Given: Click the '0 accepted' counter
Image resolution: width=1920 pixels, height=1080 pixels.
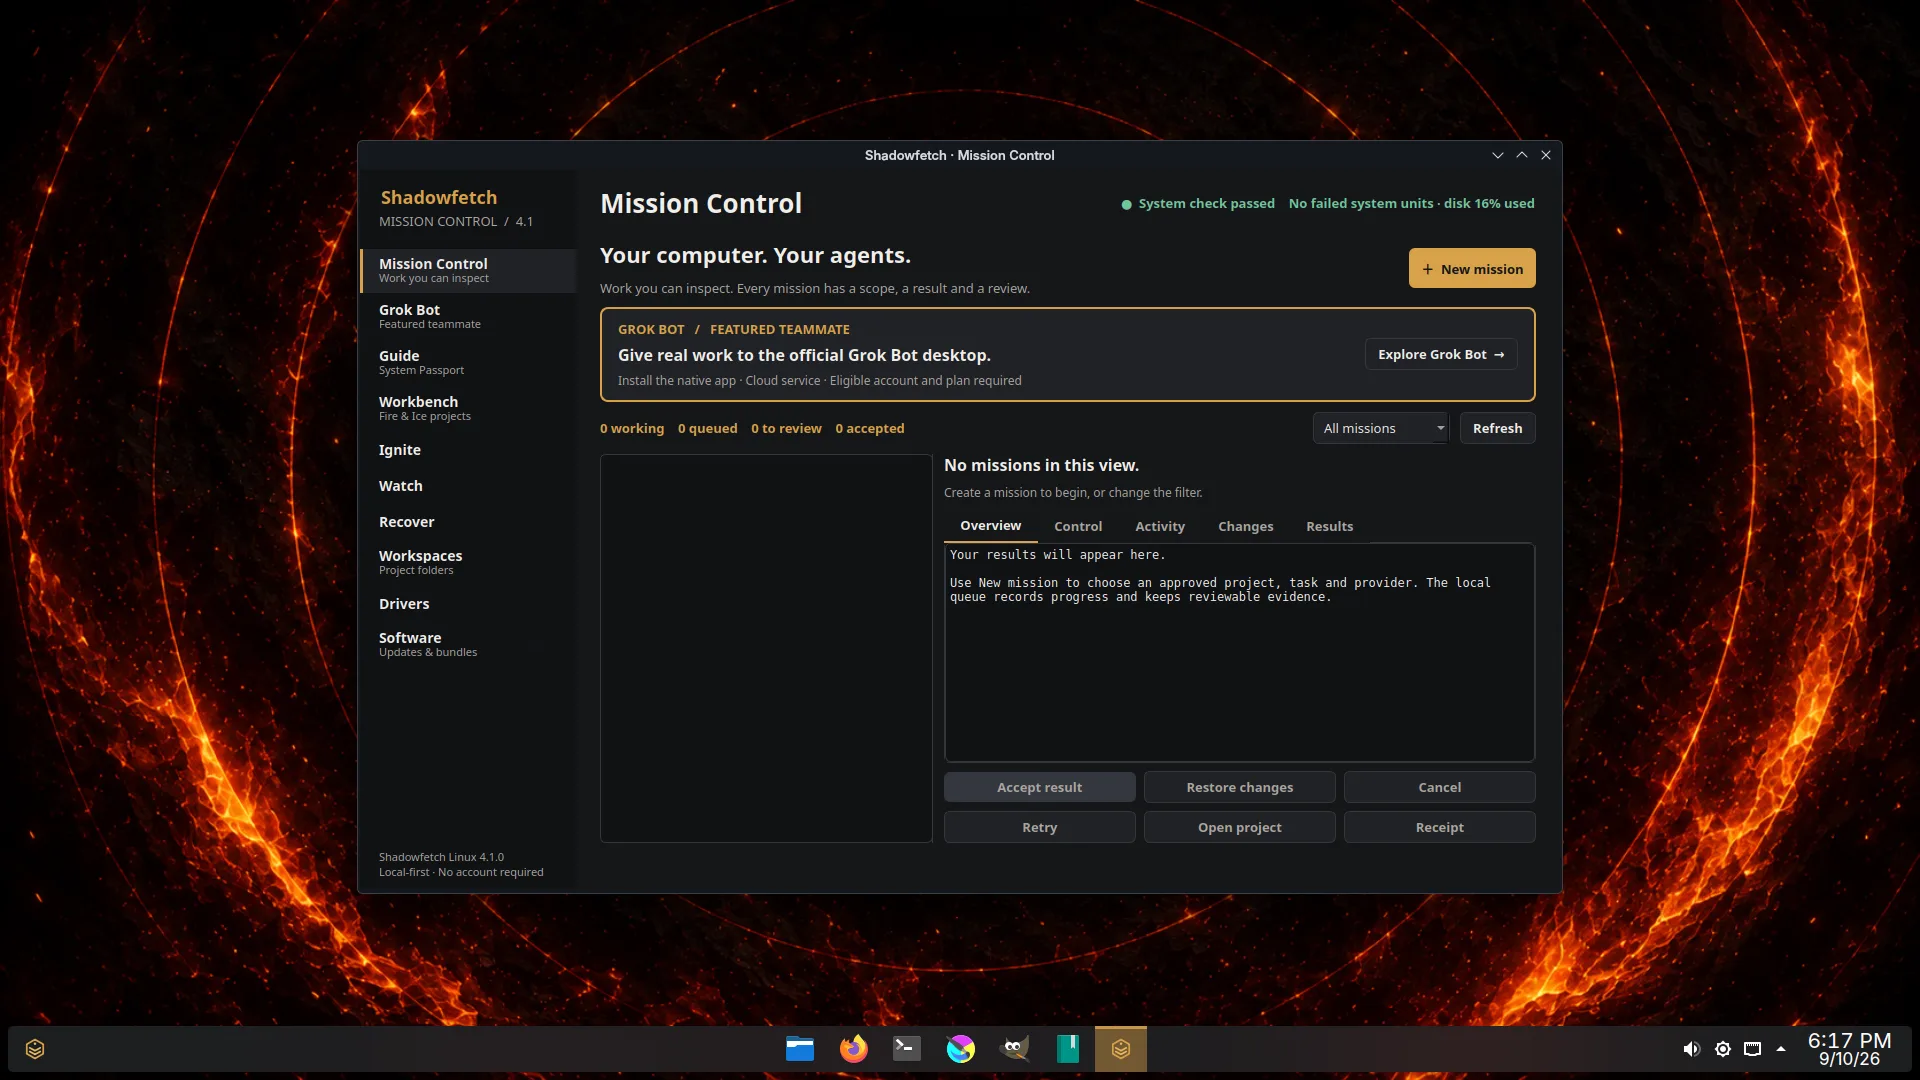Looking at the screenshot, I should [x=869, y=428].
